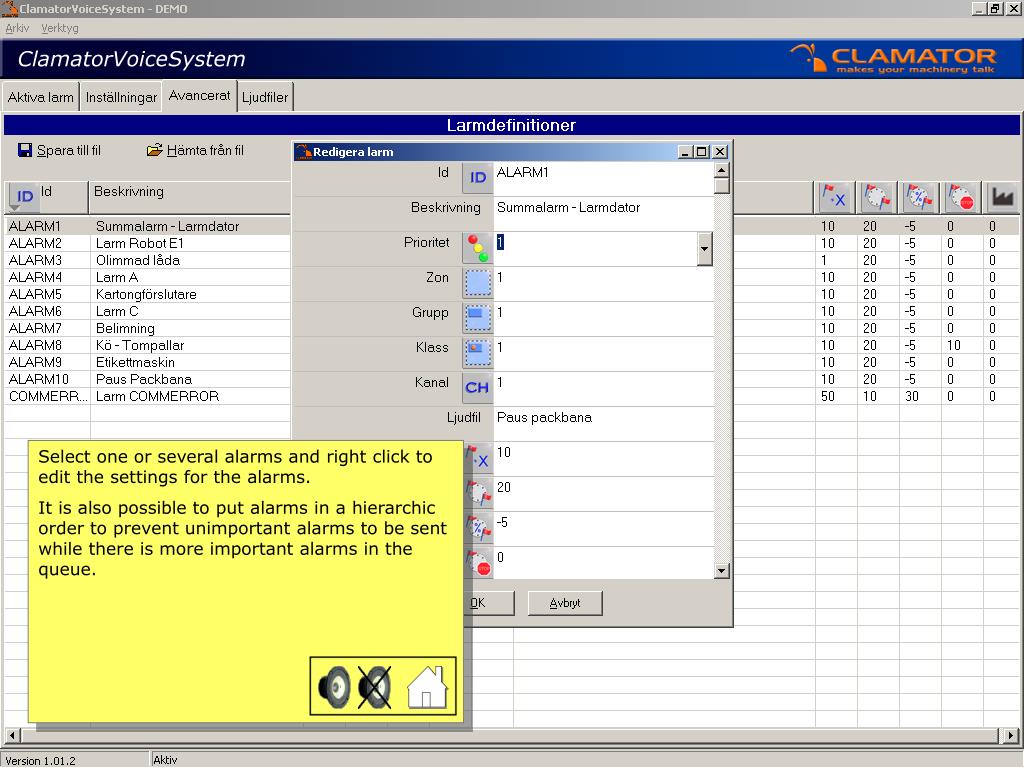Screen dimensions: 1024x768
Task: Click the Zon icon in the dialog
Action: point(477,283)
